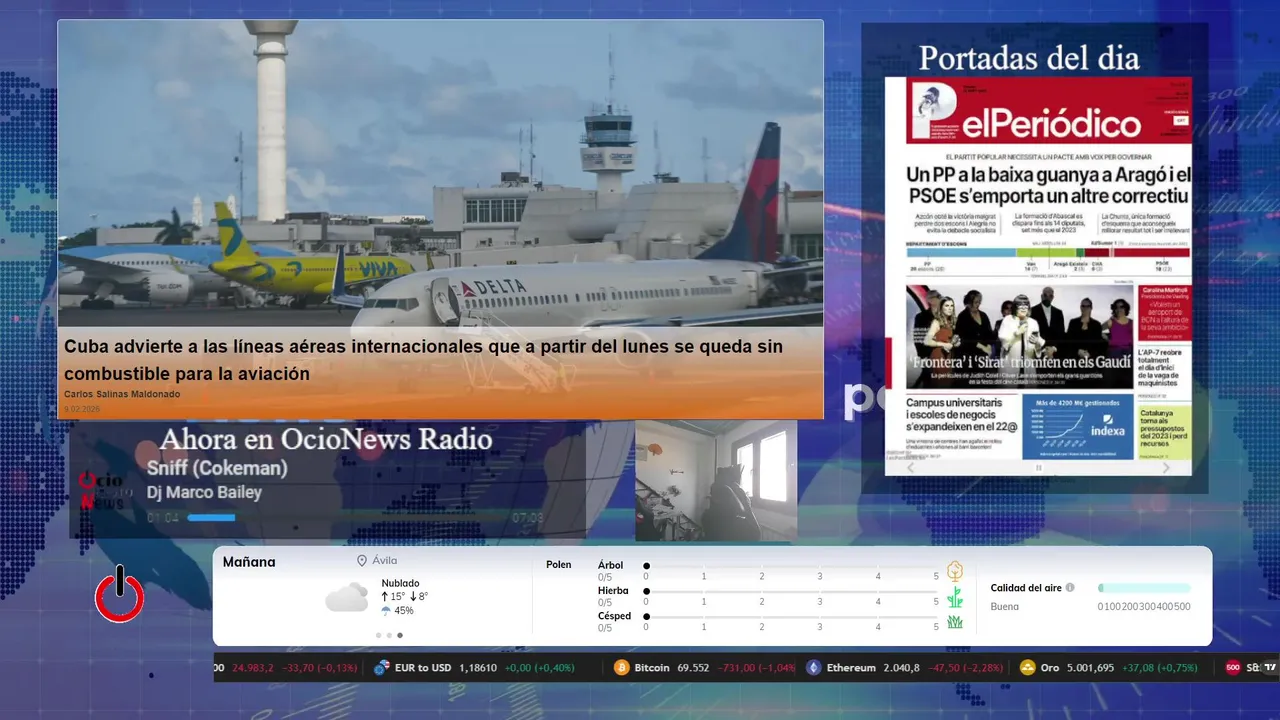Go to previous front page with left arrow
The height and width of the screenshot is (720, 1280).
pyautogui.click(x=910, y=468)
